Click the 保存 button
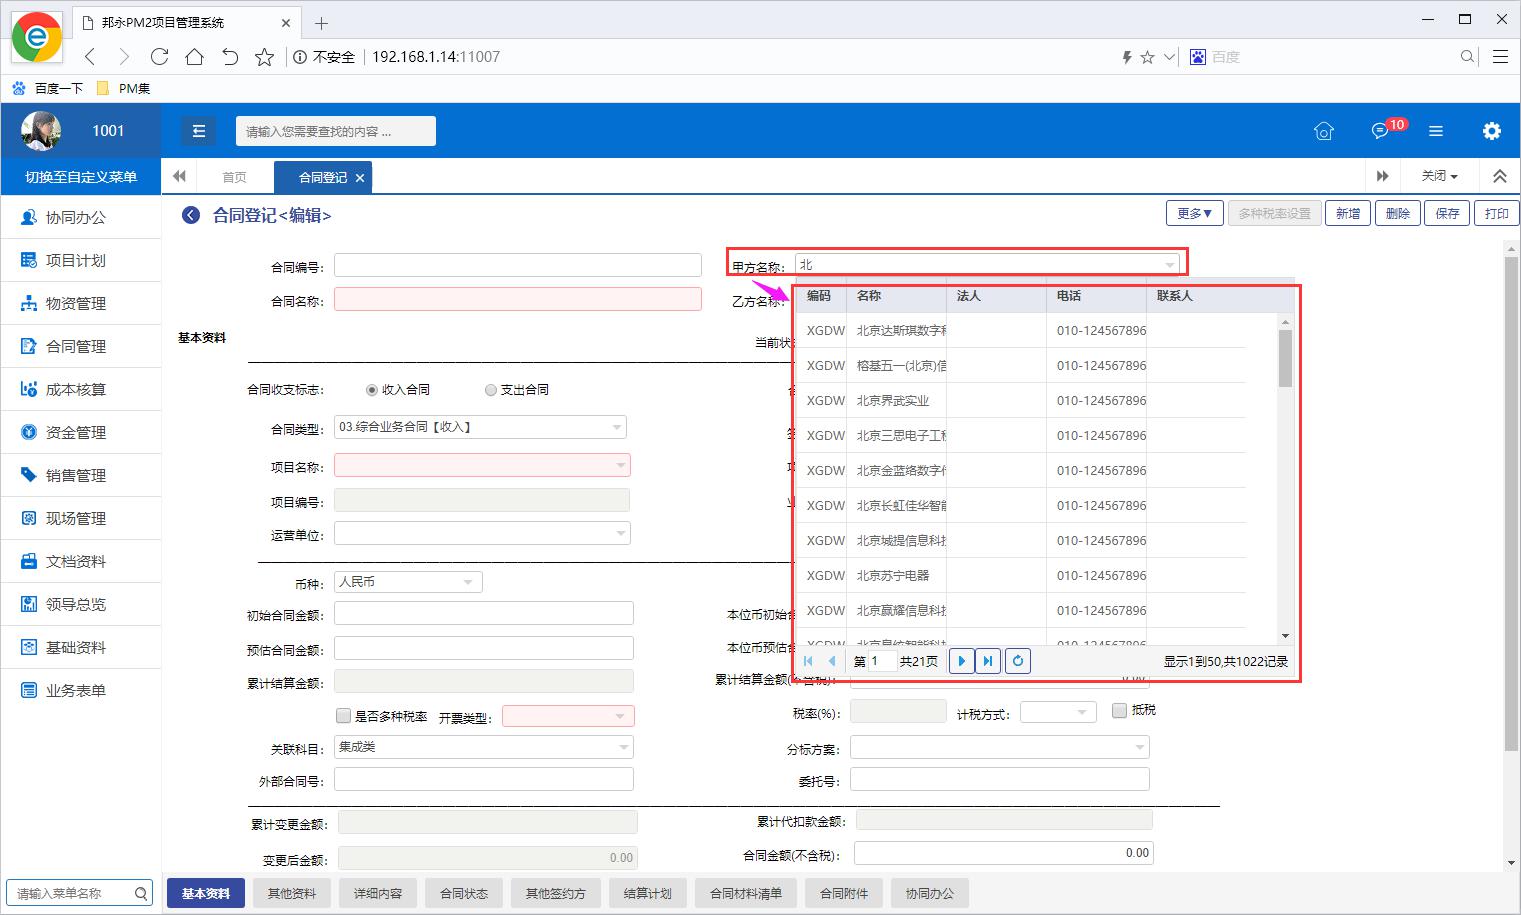1521x915 pixels. pos(1447,213)
